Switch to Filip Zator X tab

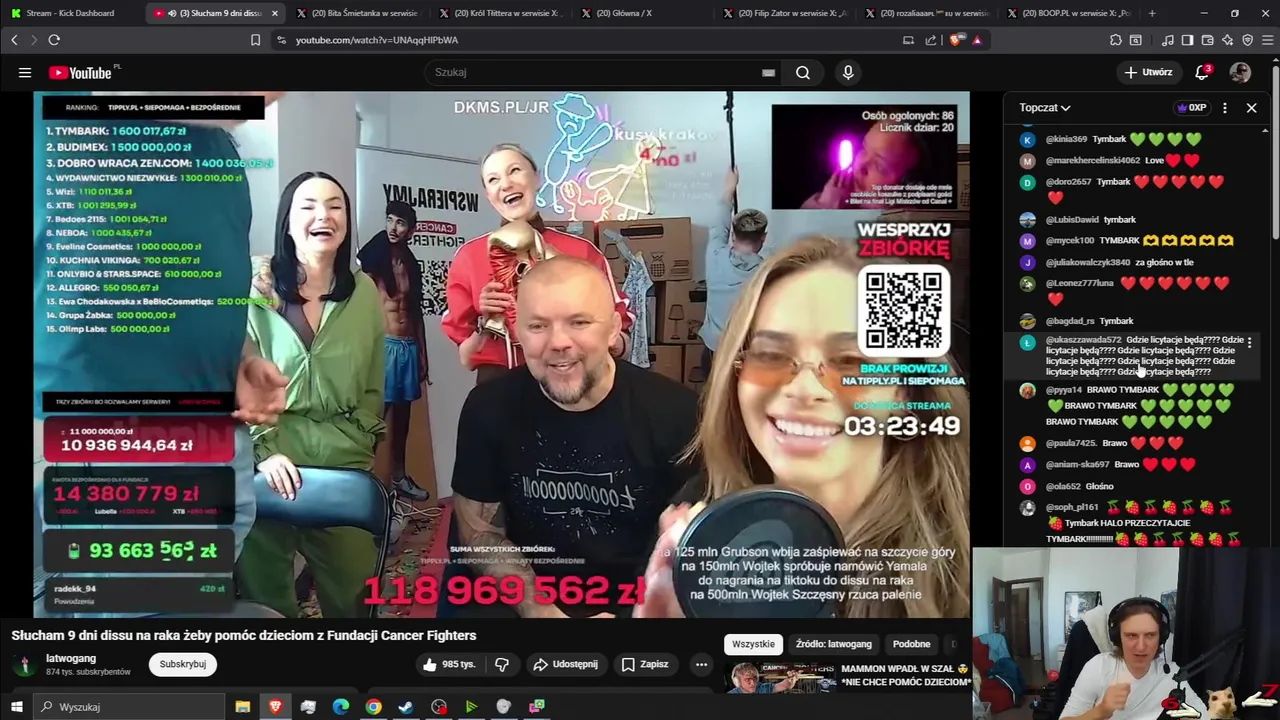click(x=790, y=13)
